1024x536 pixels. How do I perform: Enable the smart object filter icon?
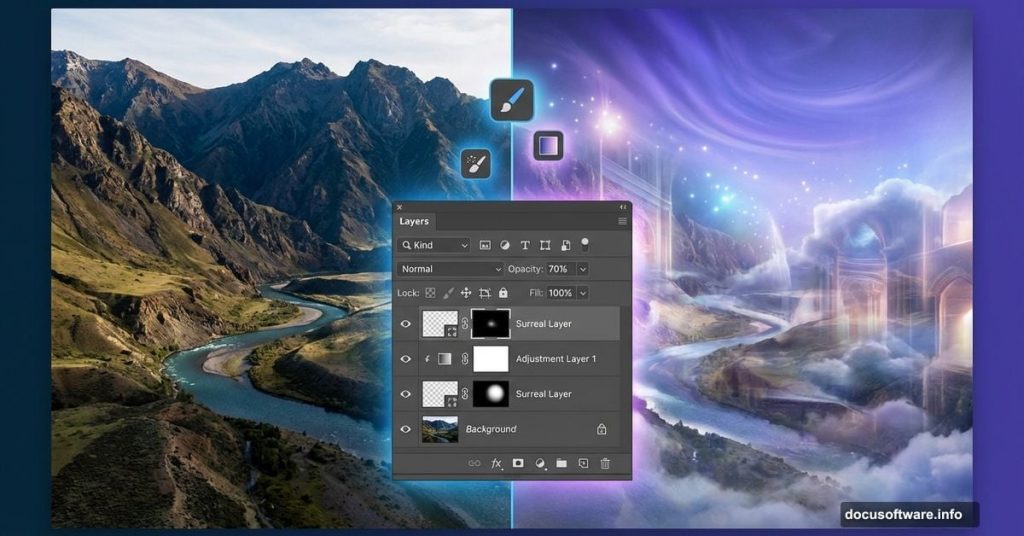click(x=566, y=245)
